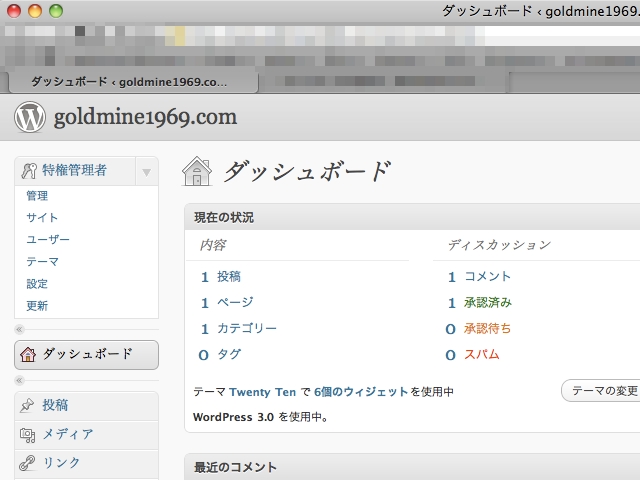Click the media icon beside メディア
This screenshot has height=480, width=640.
point(27,435)
